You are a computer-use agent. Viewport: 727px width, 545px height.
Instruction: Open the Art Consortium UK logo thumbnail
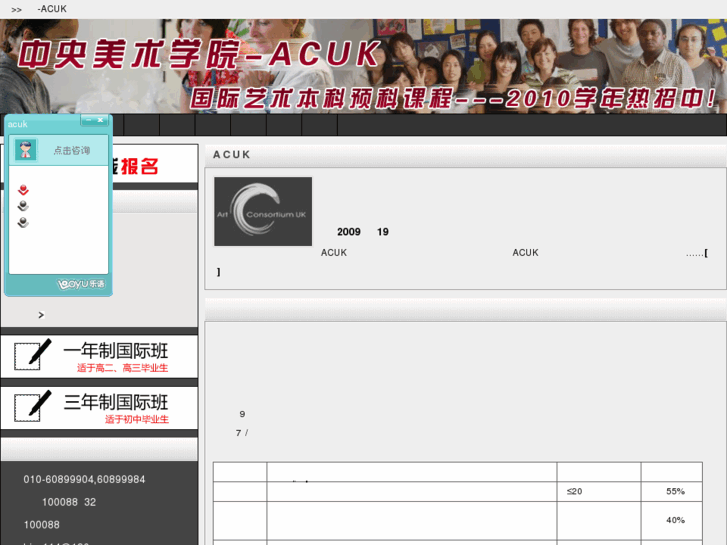click(x=263, y=211)
